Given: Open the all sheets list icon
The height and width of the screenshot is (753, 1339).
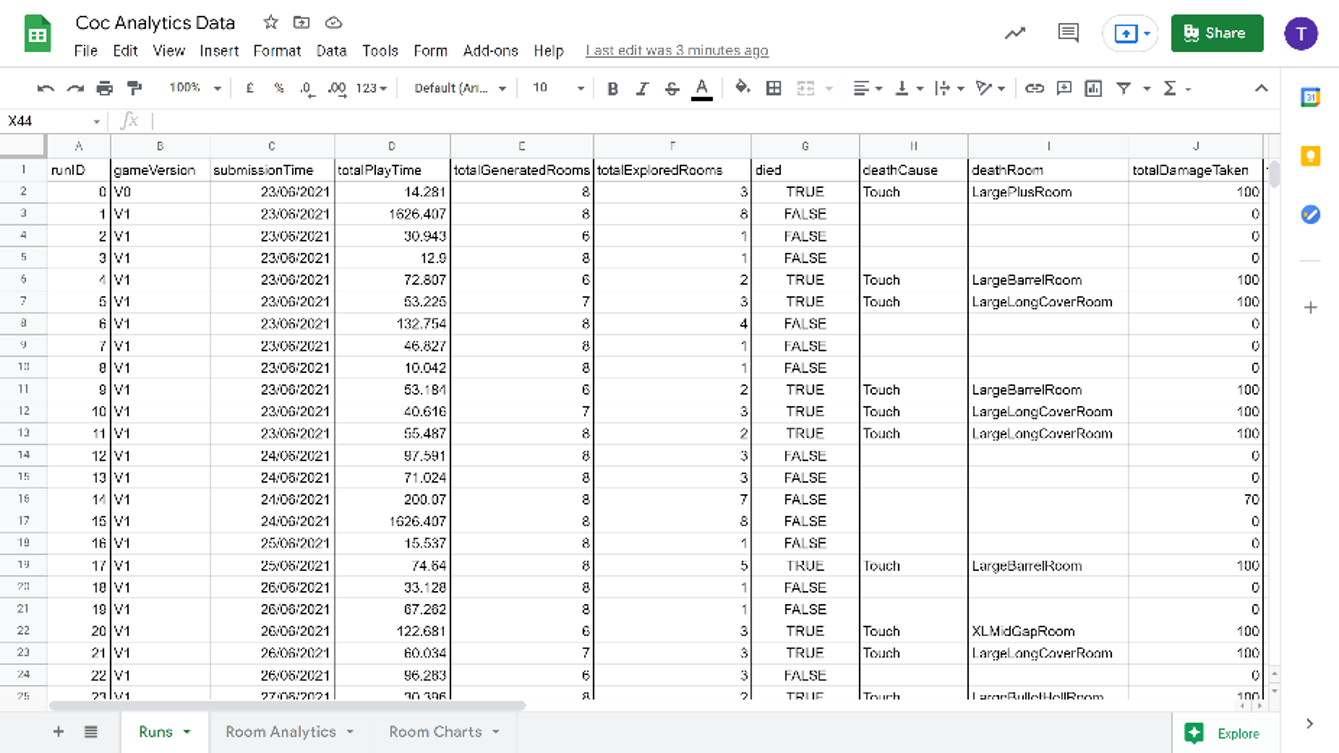Looking at the screenshot, I should coord(91,732).
